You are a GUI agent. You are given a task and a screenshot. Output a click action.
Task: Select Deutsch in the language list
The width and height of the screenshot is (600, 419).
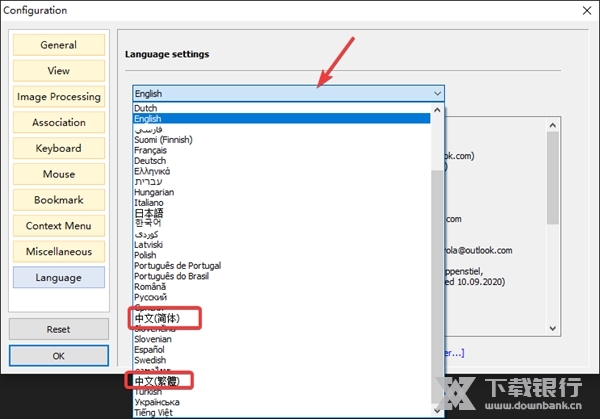150,160
